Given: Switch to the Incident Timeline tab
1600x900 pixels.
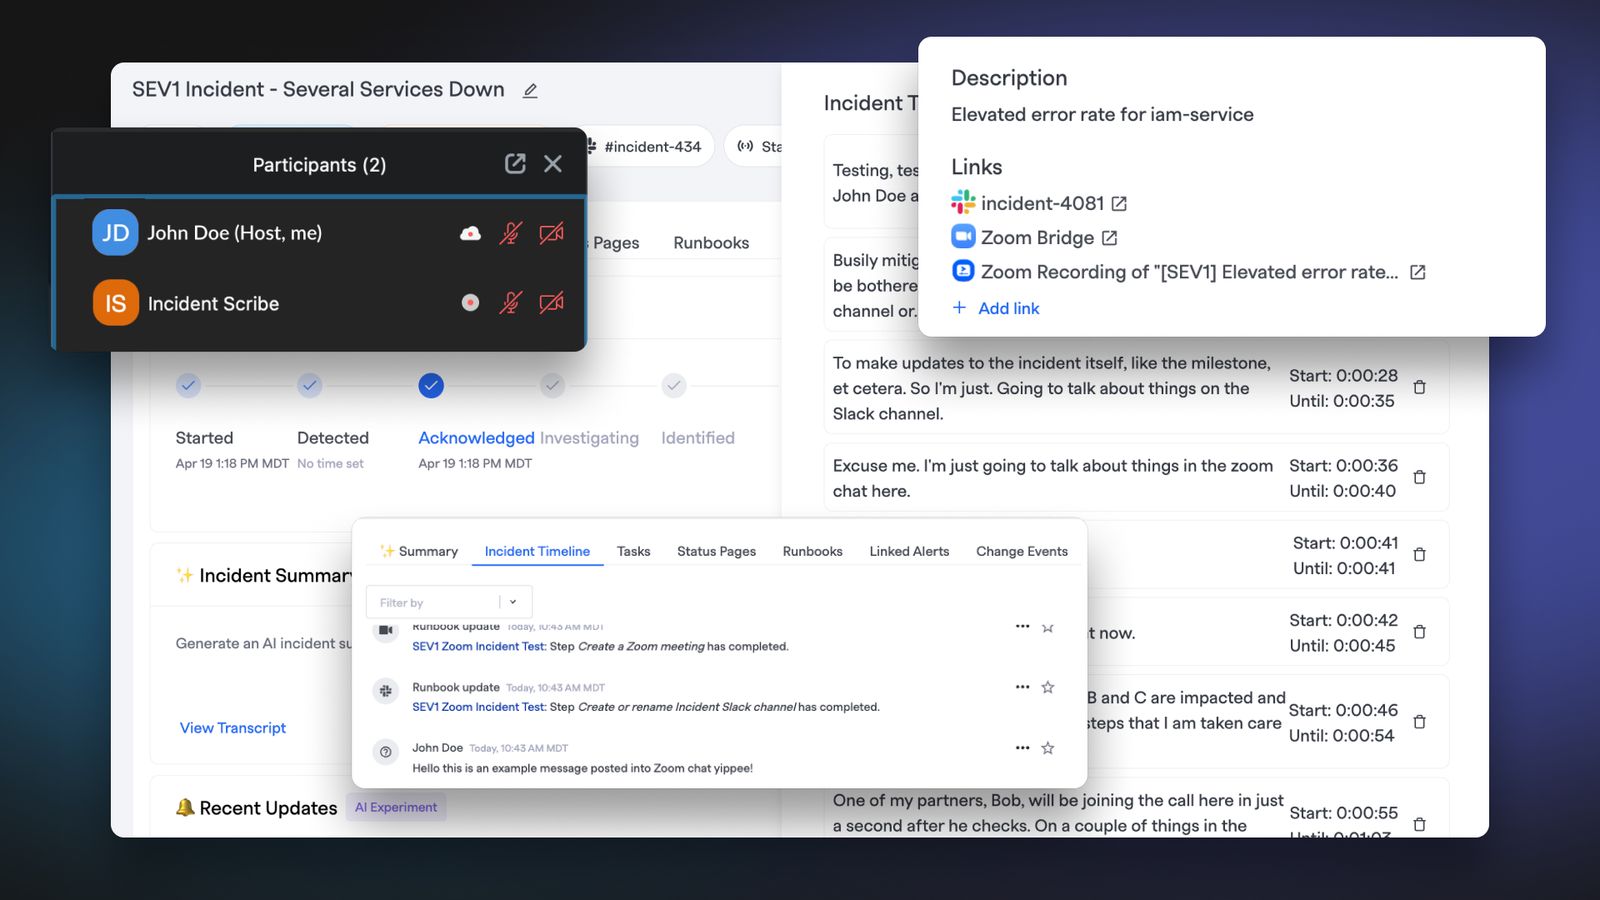Looking at the screenshot, I should point(537,551).
